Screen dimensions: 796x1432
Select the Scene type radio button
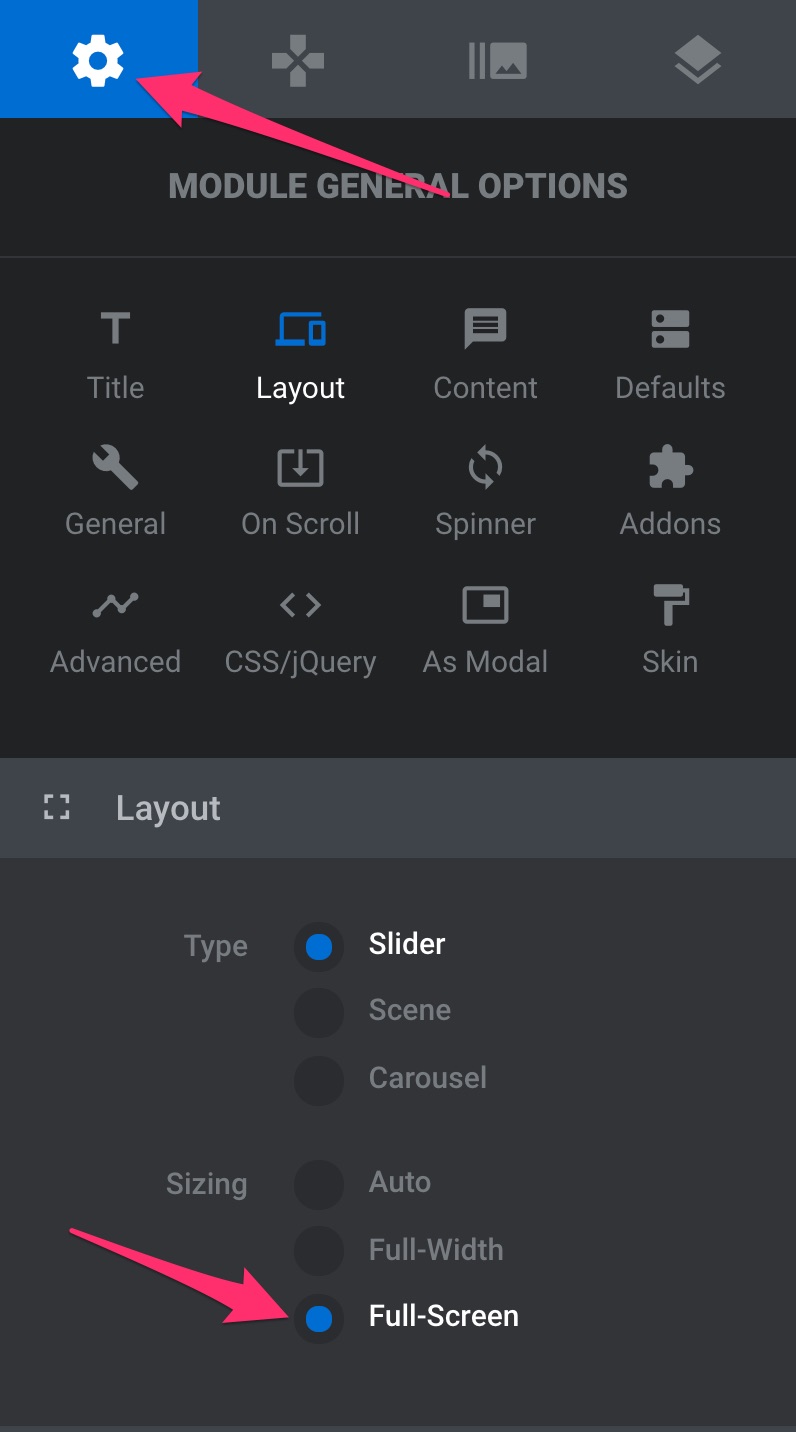pyautogui.click(x=319, y=1012)
